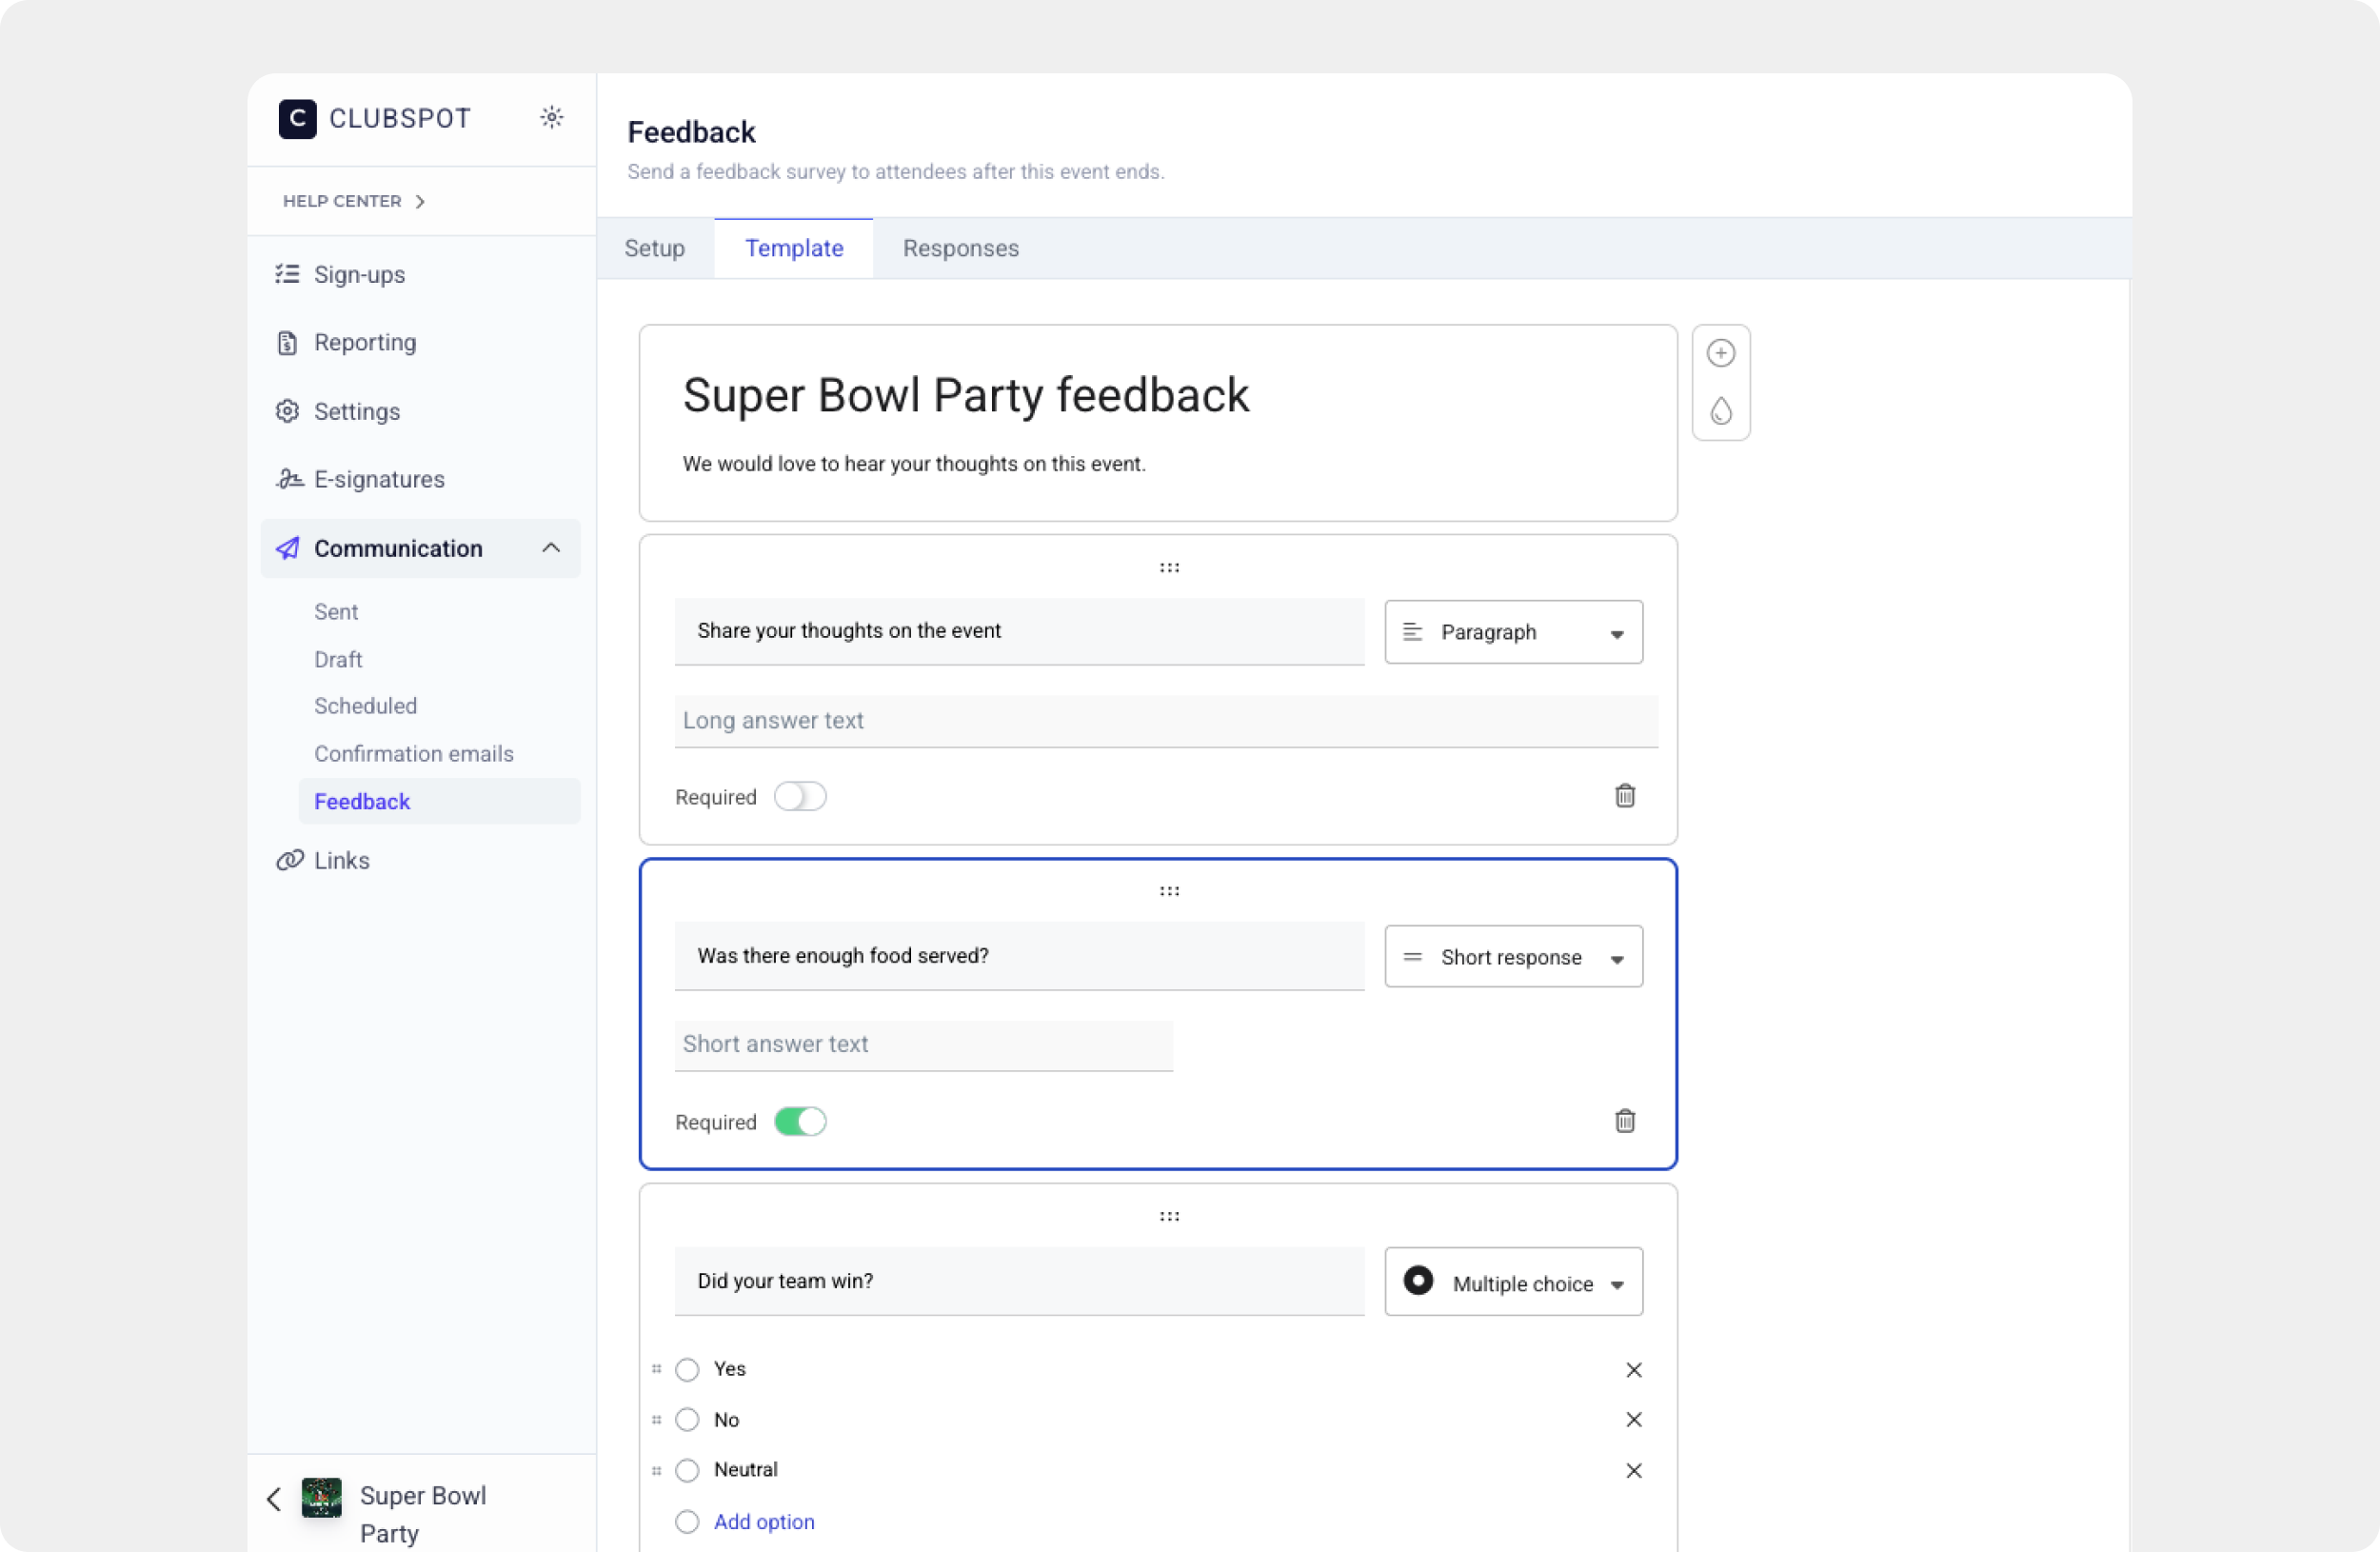Add a new question with plus icon
The height and width of the screenshot is (1552, 2380).
[1720, 353]
